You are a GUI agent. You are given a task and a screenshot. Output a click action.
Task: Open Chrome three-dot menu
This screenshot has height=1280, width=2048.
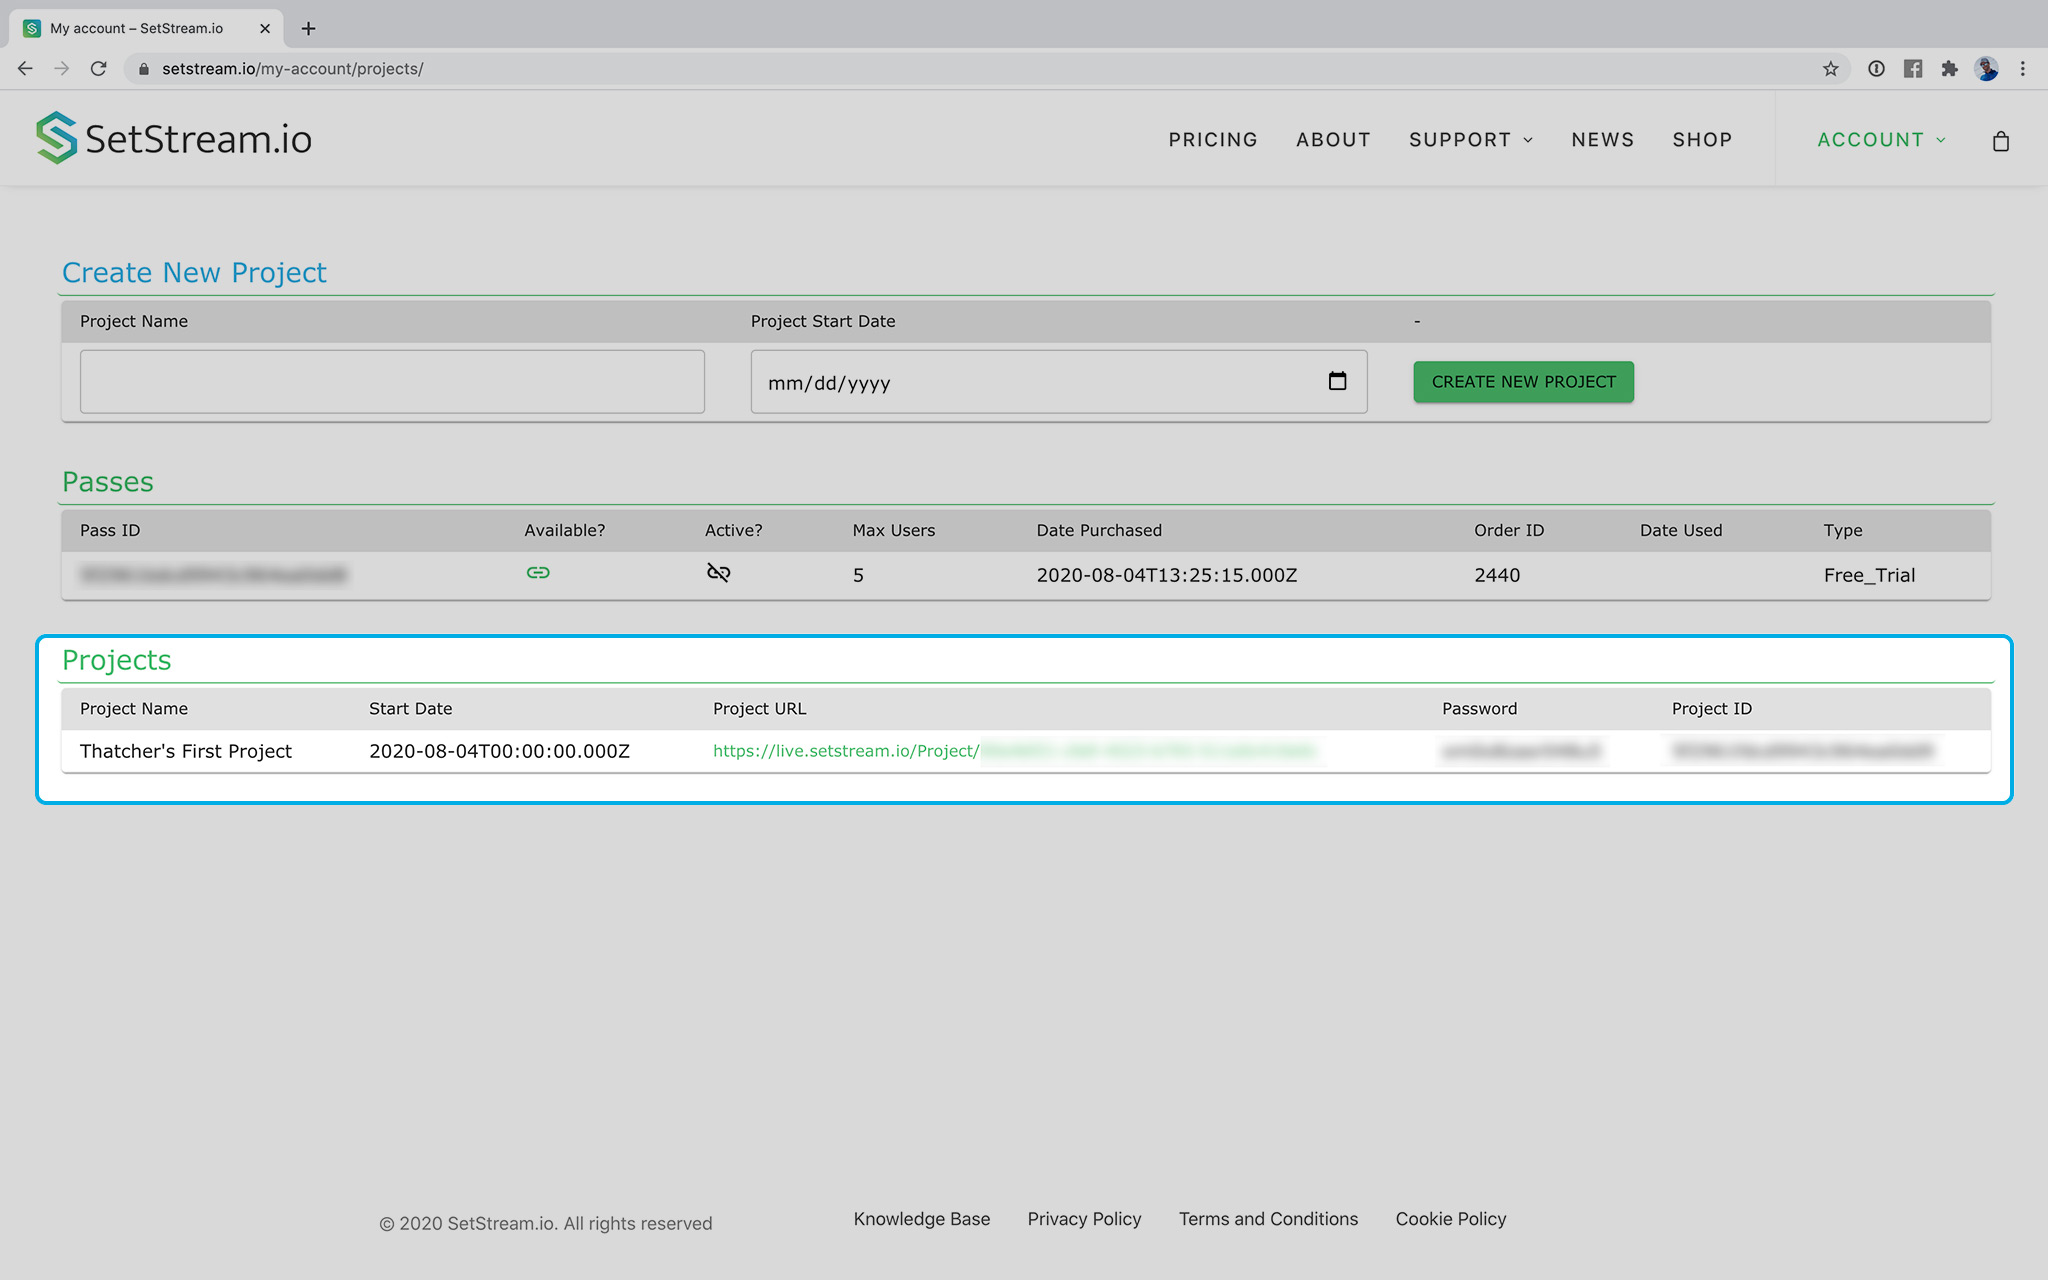point(2022,69)
